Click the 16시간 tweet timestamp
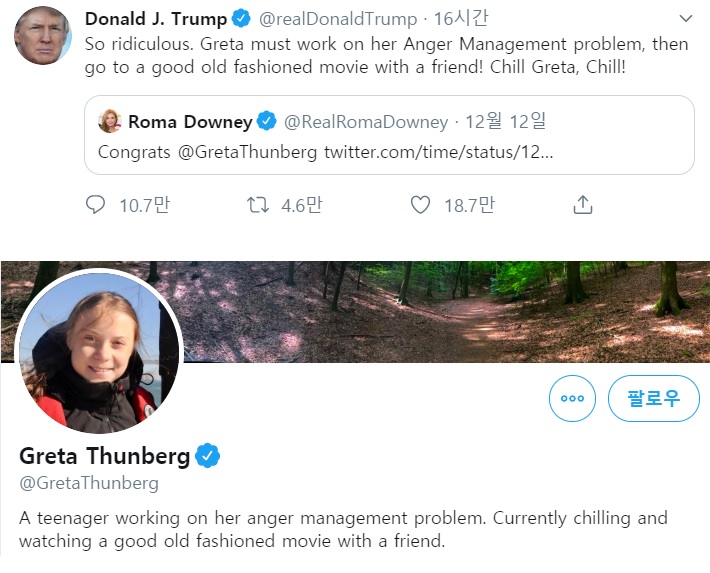710x573 pixels. click(461, 19)
